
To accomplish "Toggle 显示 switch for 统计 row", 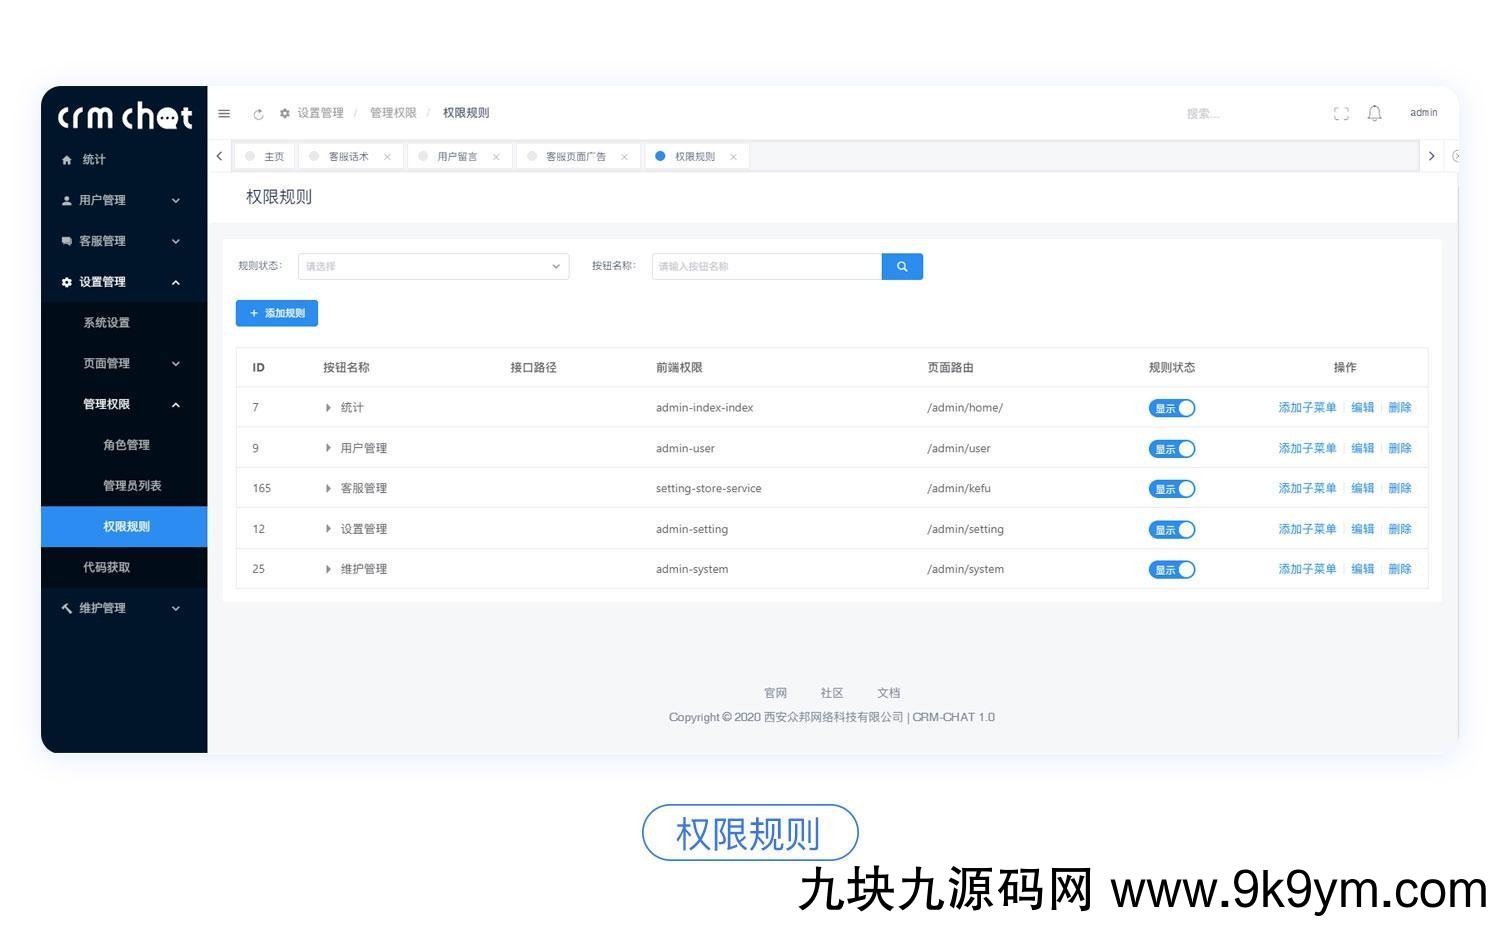I will [1171, 408].
